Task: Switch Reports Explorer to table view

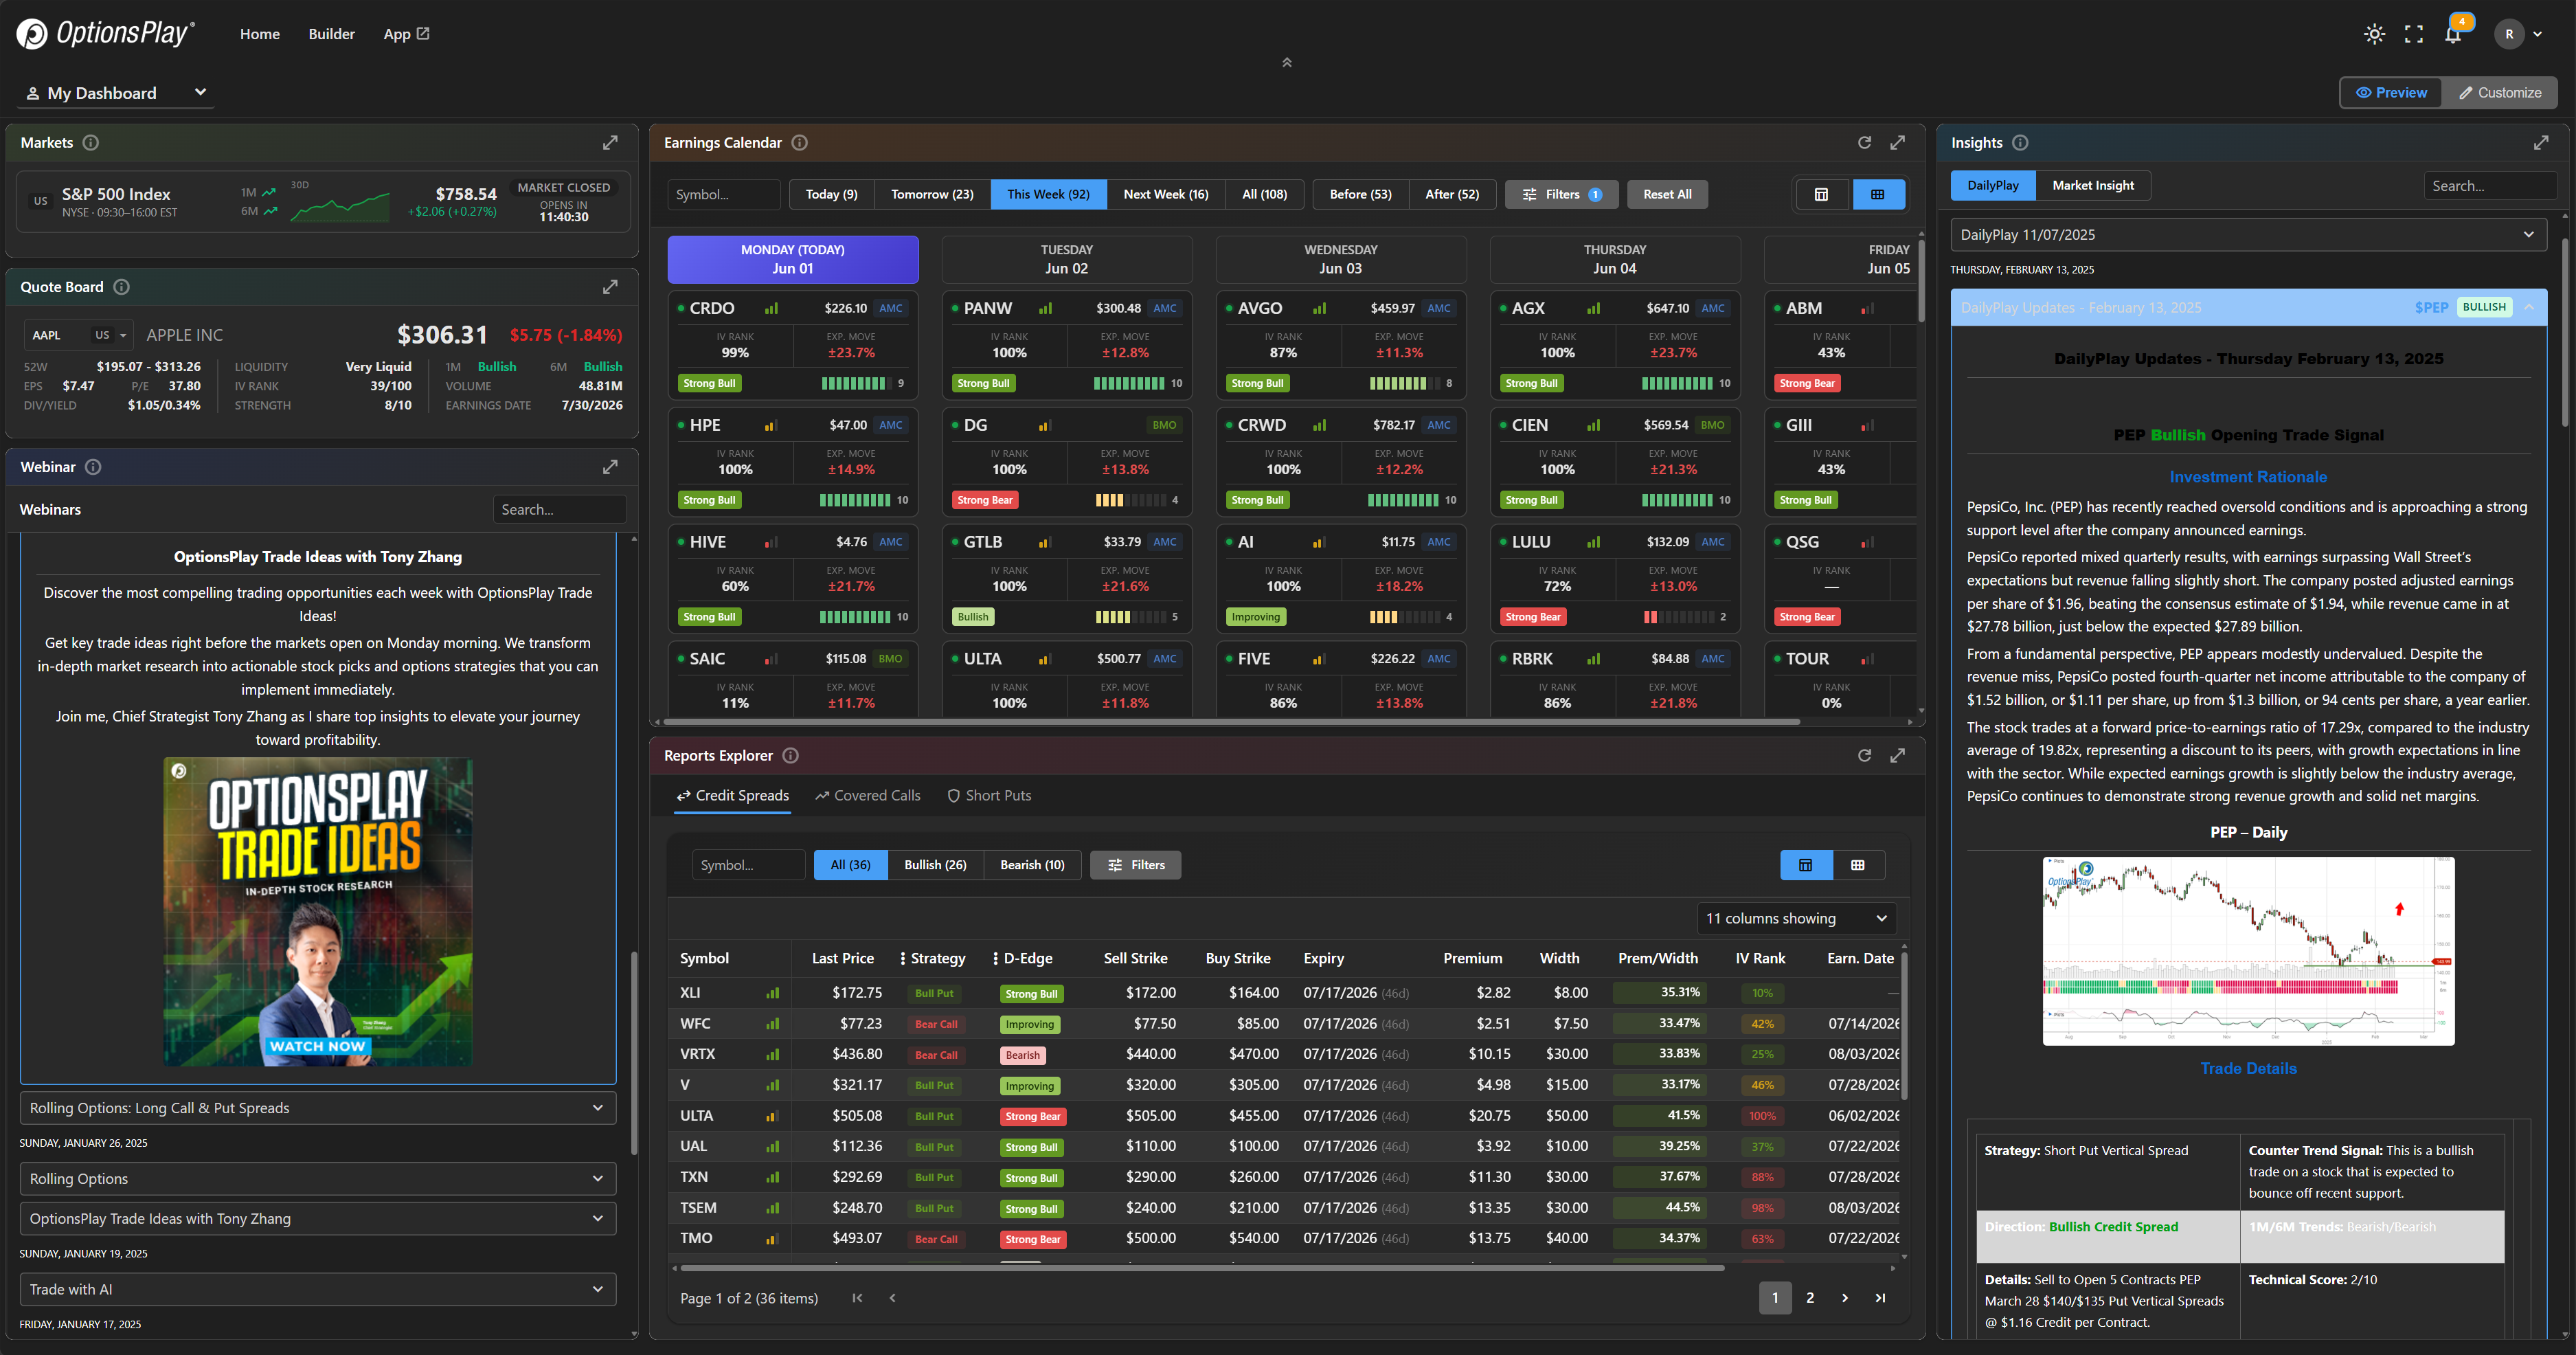Action: click(x=1806, y=865)
